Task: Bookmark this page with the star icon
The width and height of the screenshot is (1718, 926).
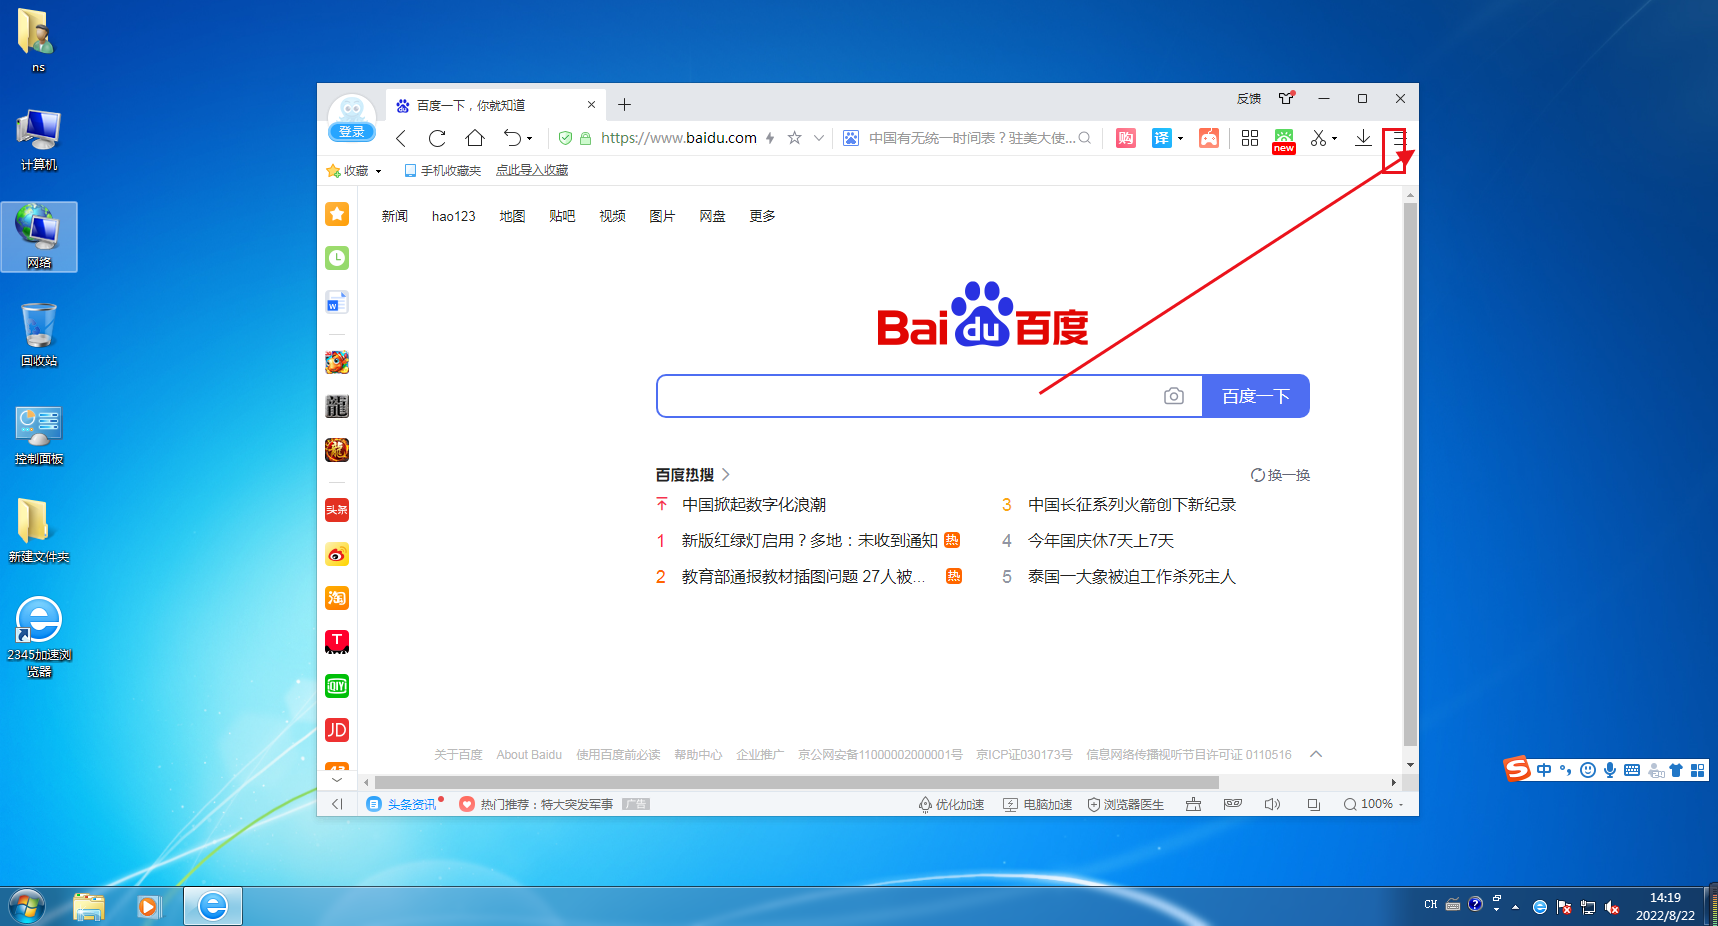Action: pyautogui.click(x=794, y=138)
